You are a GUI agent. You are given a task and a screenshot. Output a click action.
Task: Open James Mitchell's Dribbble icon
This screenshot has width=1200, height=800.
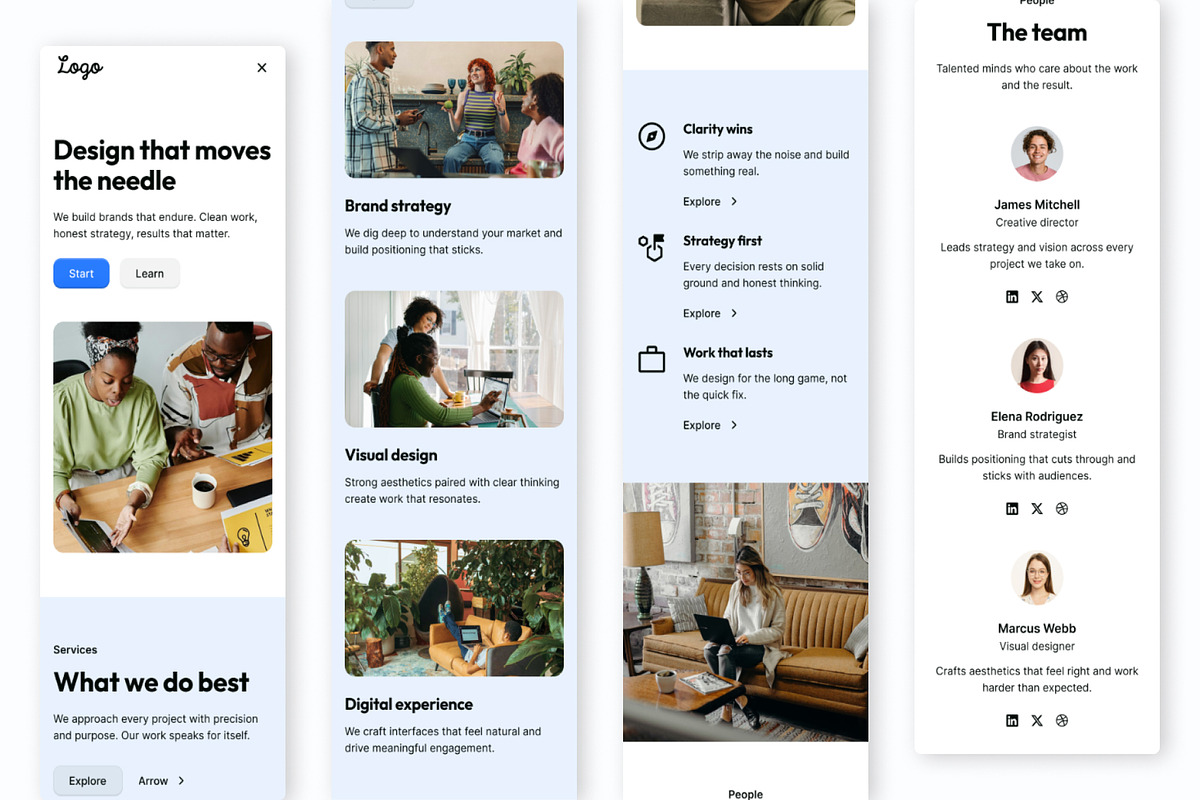tap(1062, 297)
